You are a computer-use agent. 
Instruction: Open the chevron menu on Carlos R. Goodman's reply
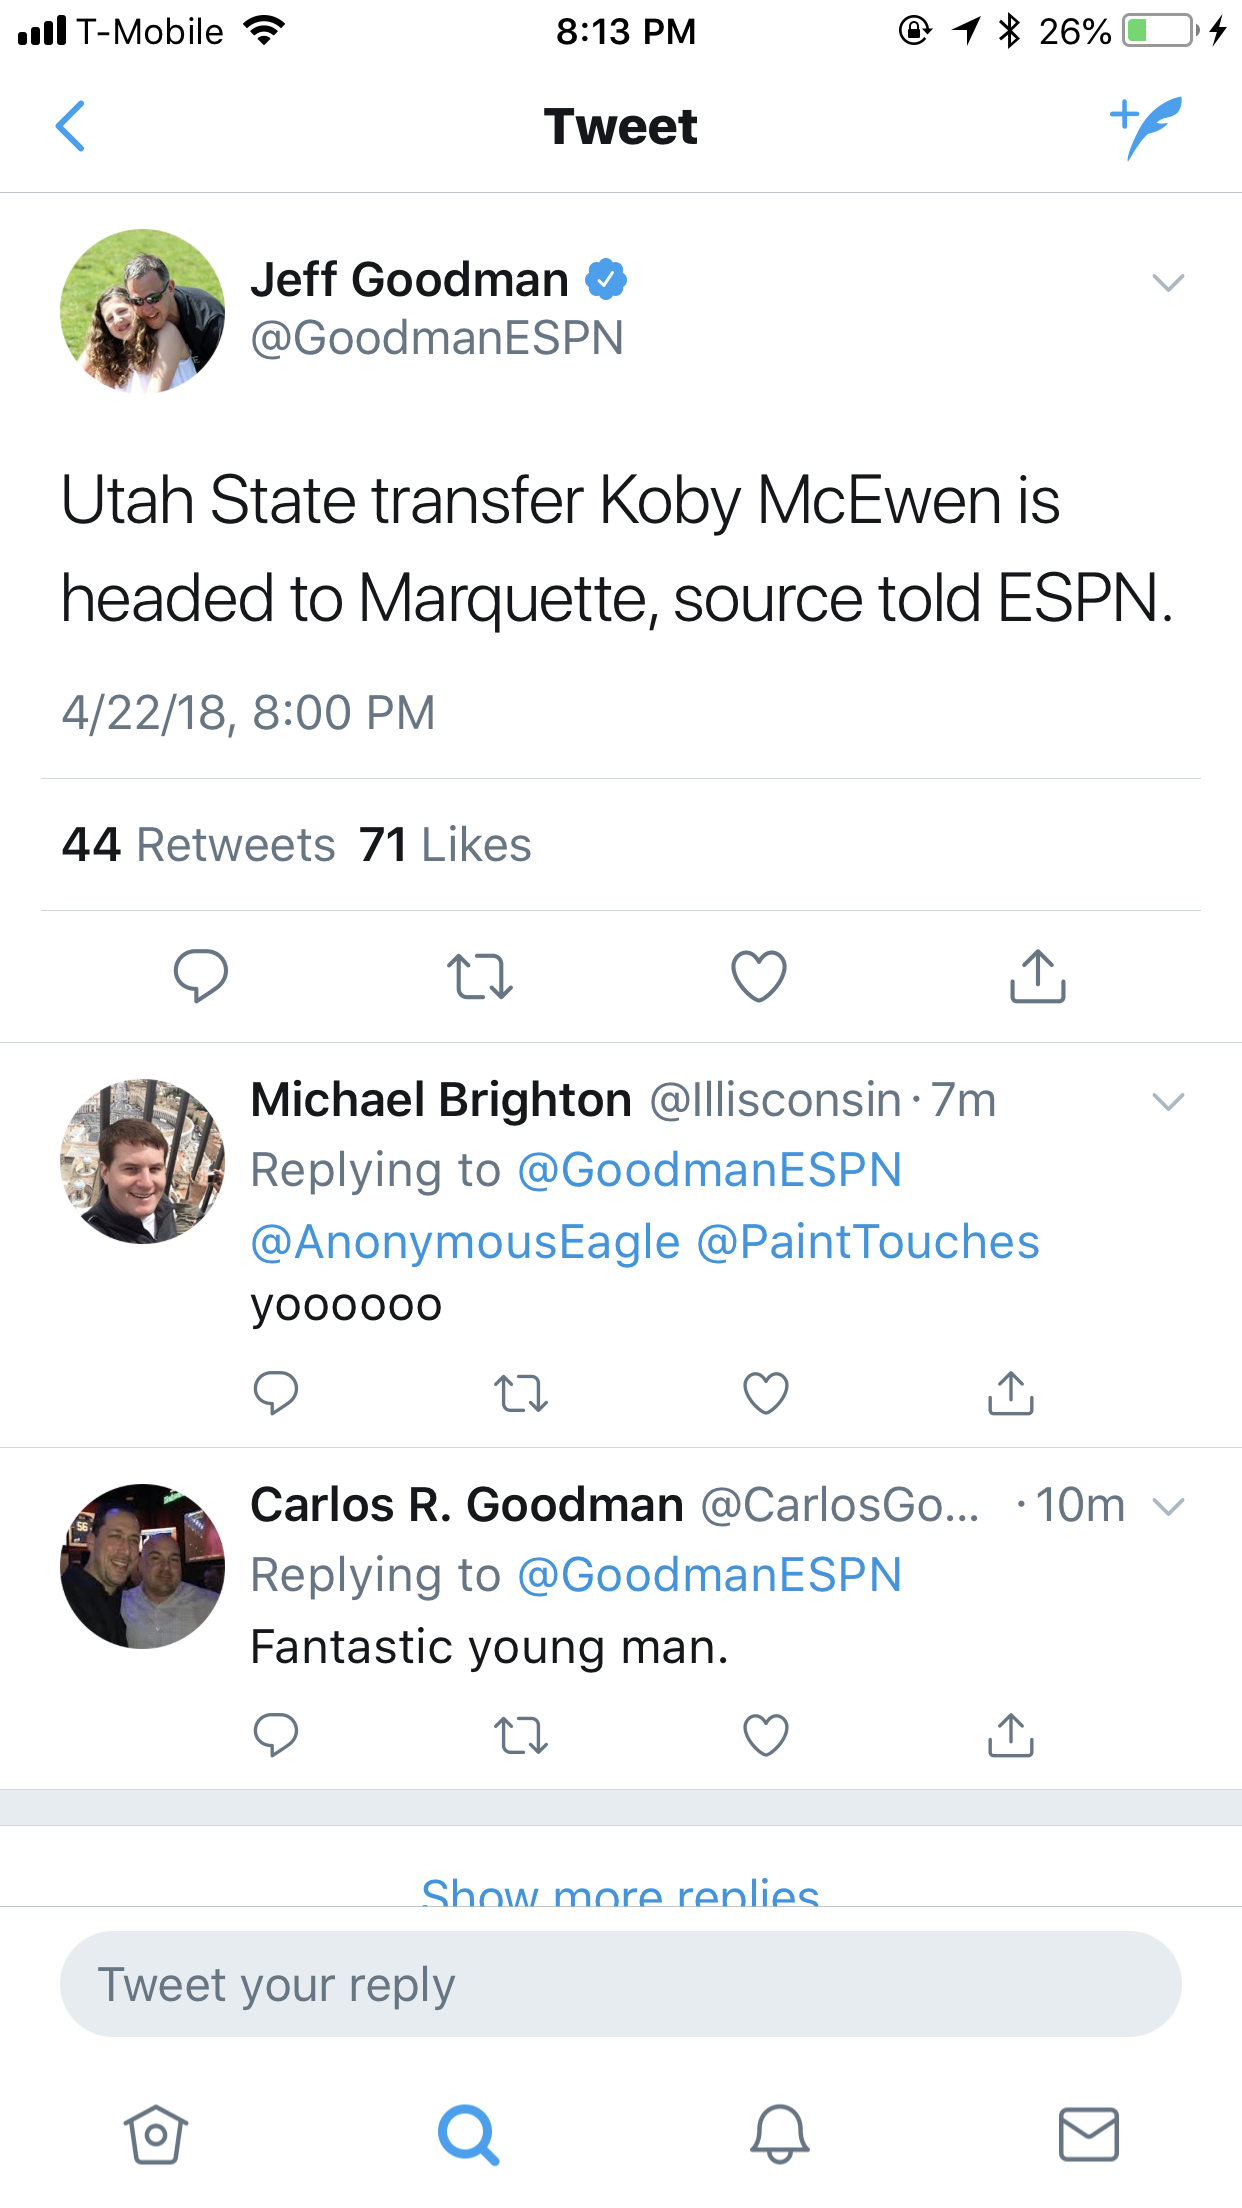[x=1167, y=1506]
